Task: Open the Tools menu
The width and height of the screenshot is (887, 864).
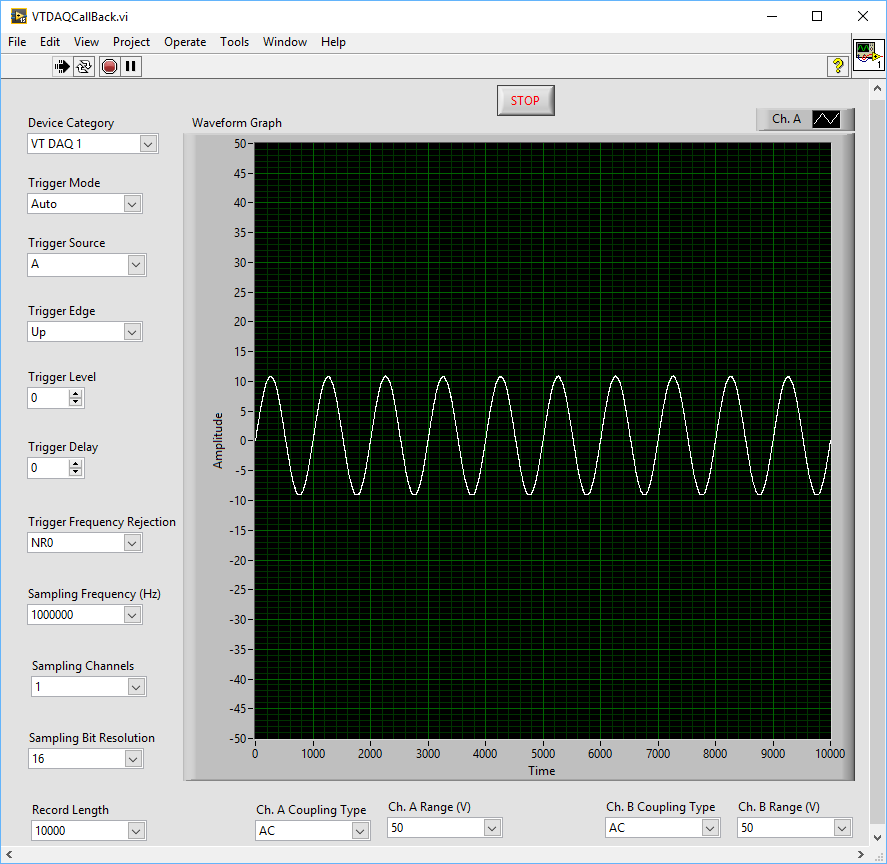Action: click(x=234, y=42)
